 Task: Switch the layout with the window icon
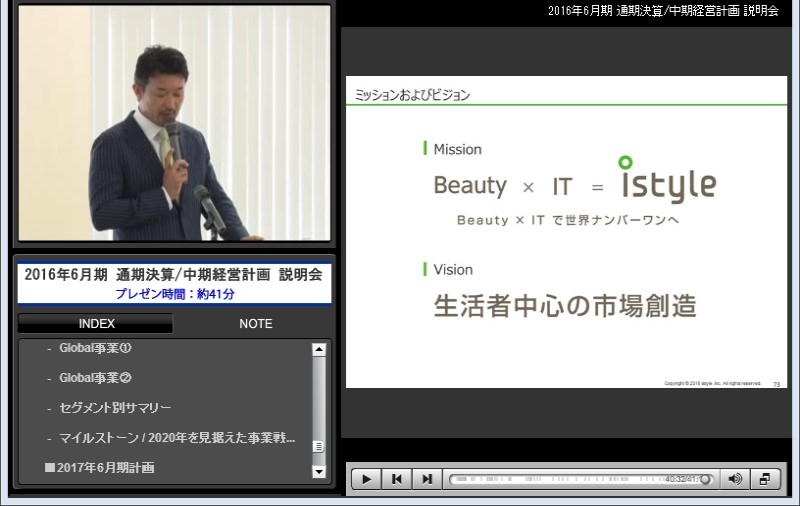click(x=765, y=479)
